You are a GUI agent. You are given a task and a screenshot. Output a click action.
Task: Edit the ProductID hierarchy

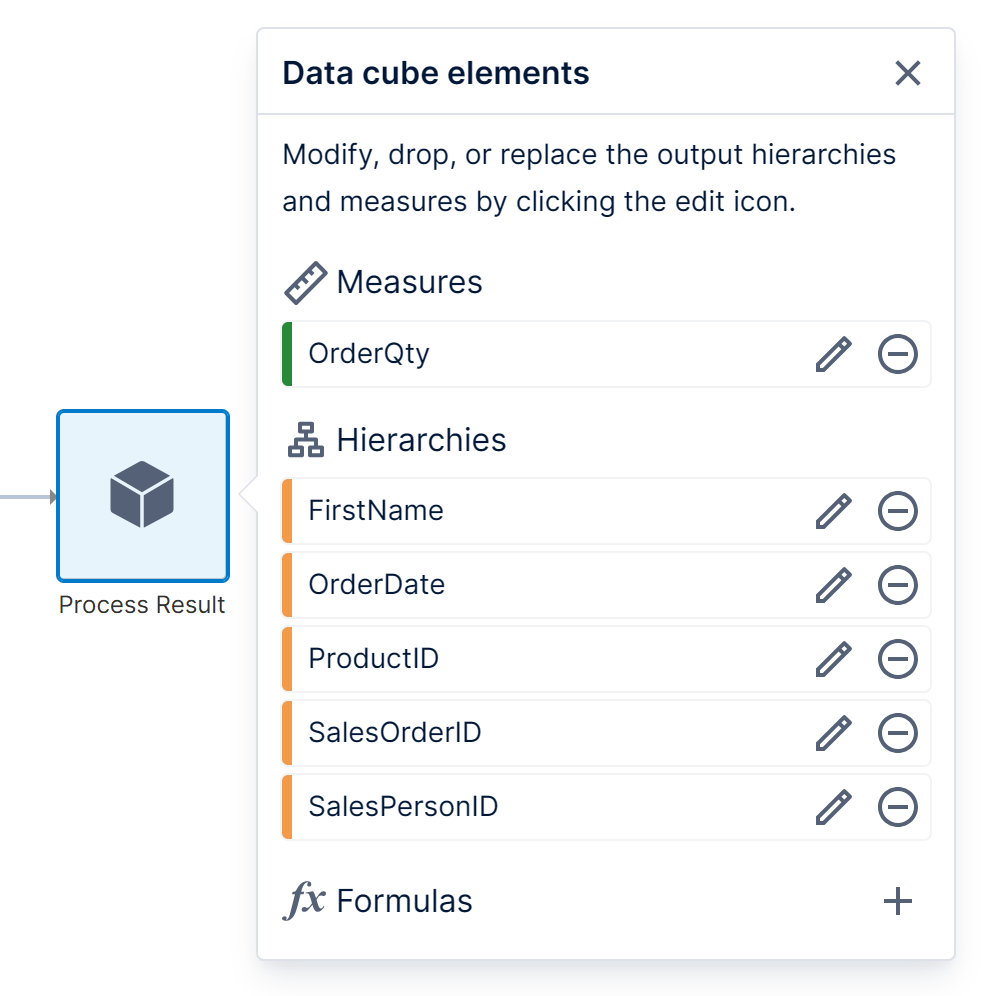tap(833, 659)
